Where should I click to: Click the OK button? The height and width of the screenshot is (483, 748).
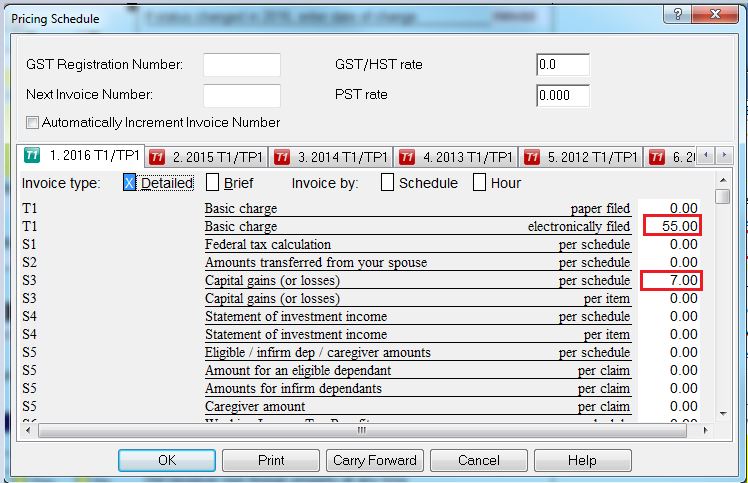[x=167, y=461]
